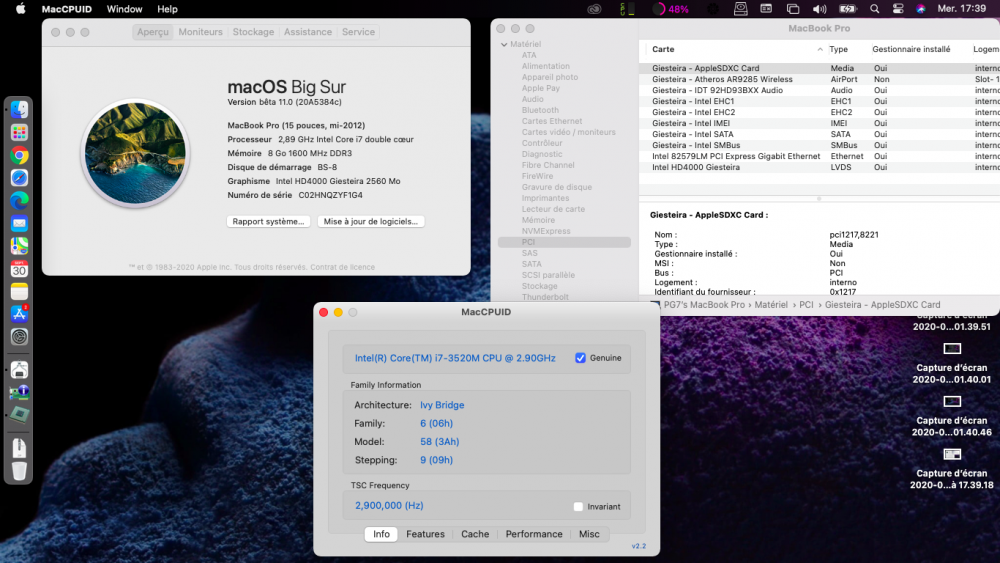Click the CPU monitor menu bar icon
Image resolution: width=1000 pixels, height=563 pixels.
(628, 9)
